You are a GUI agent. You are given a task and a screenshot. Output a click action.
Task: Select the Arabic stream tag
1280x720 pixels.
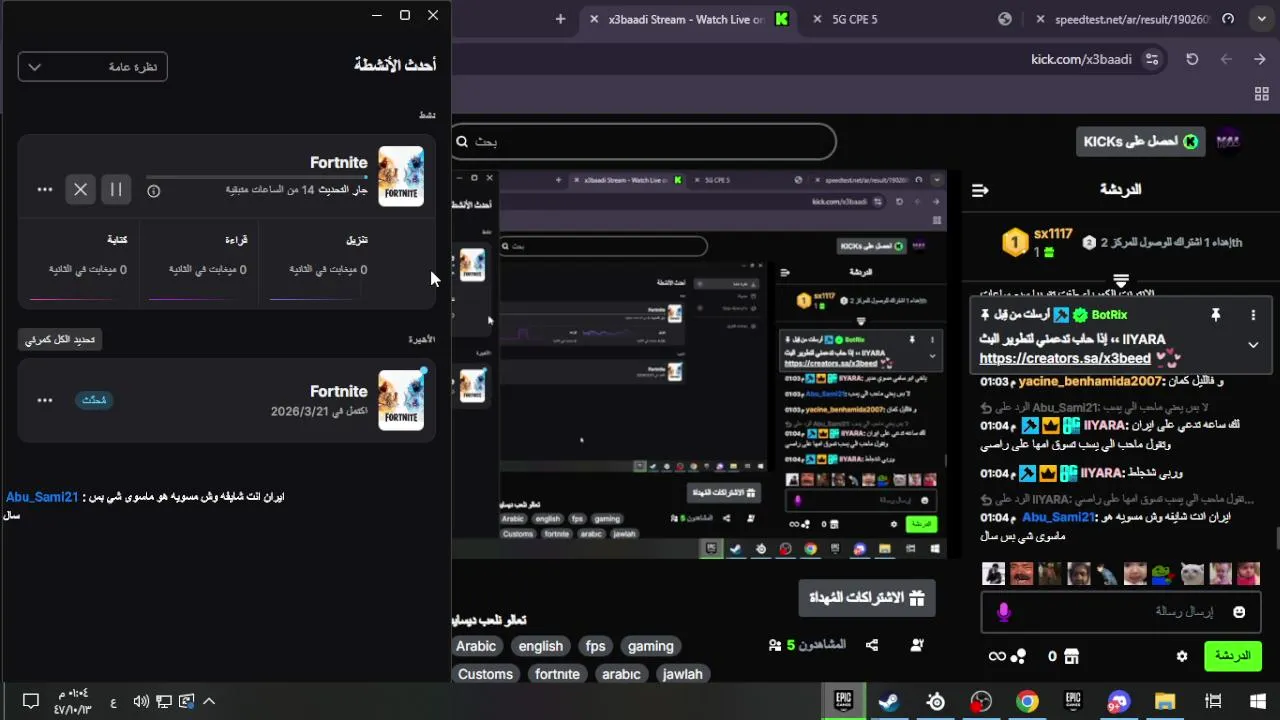[476, 646]
